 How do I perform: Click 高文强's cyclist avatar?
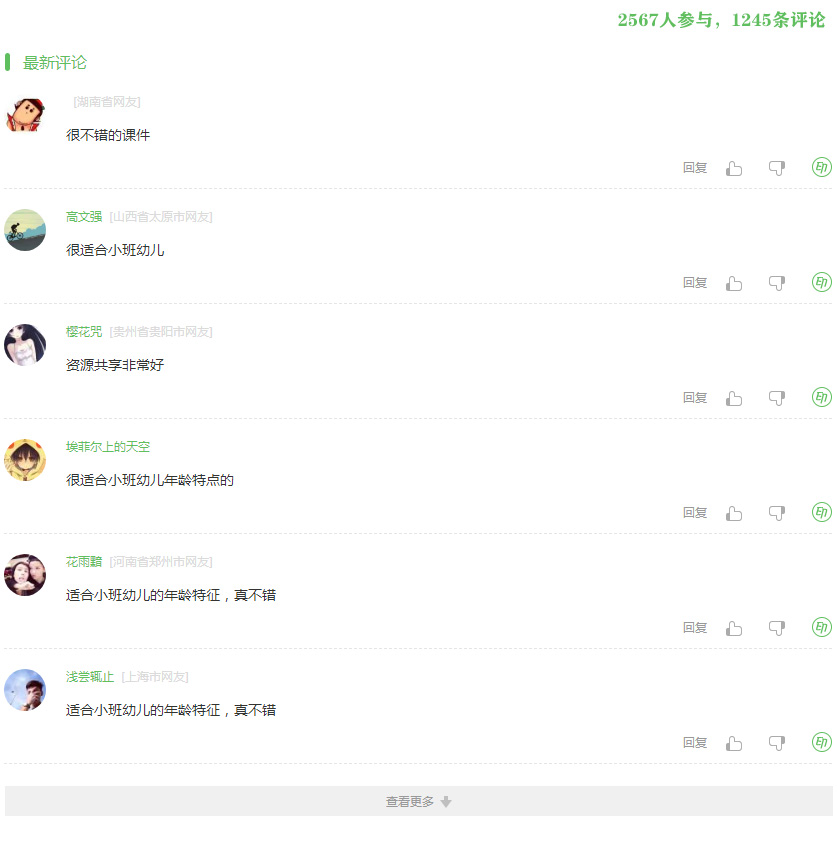tap(25, 230)
